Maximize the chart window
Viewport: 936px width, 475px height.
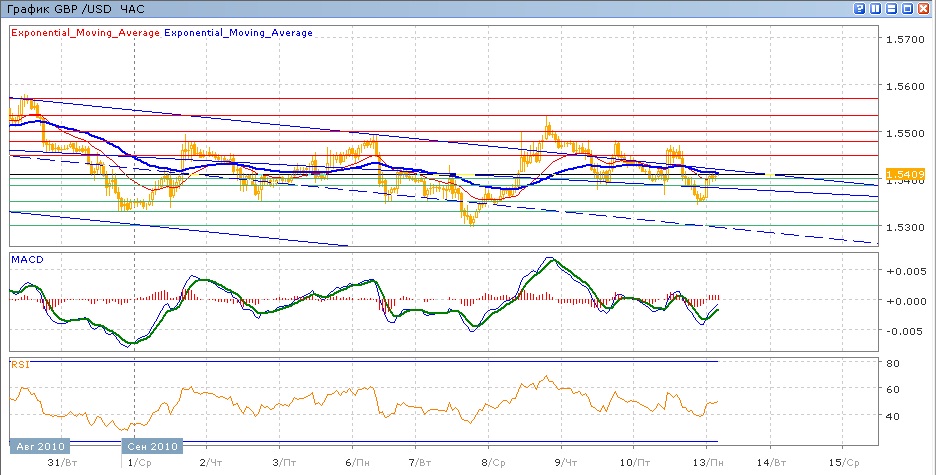[x=908, y=8]
